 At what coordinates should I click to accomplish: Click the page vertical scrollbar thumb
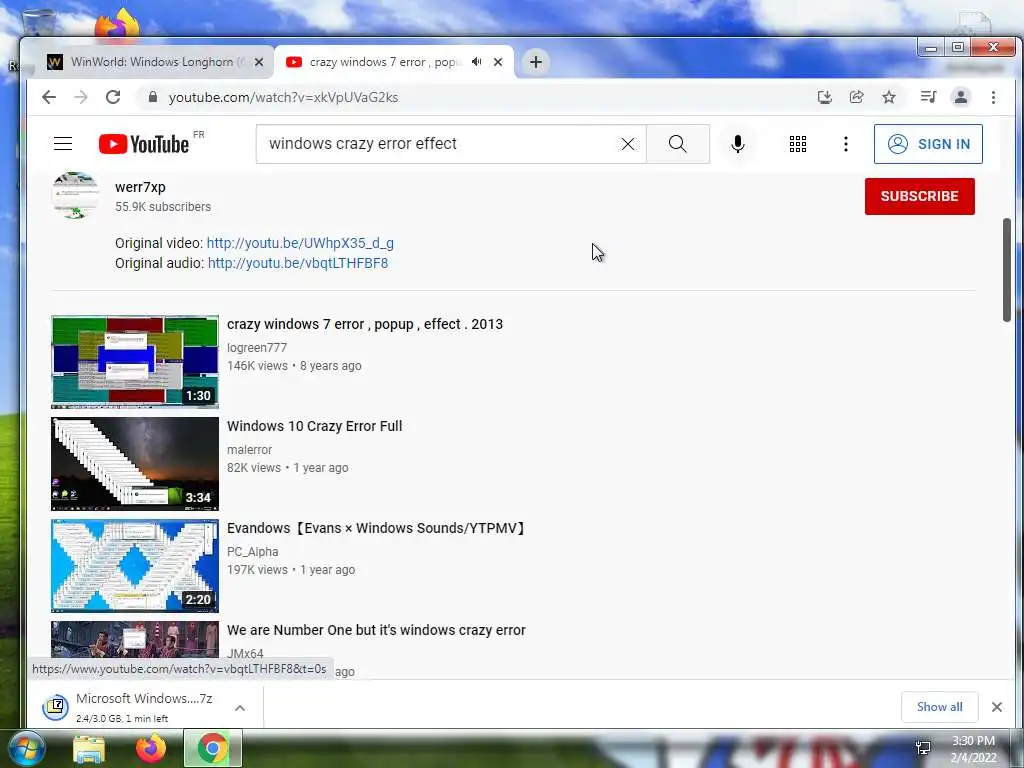[1007, 270]
